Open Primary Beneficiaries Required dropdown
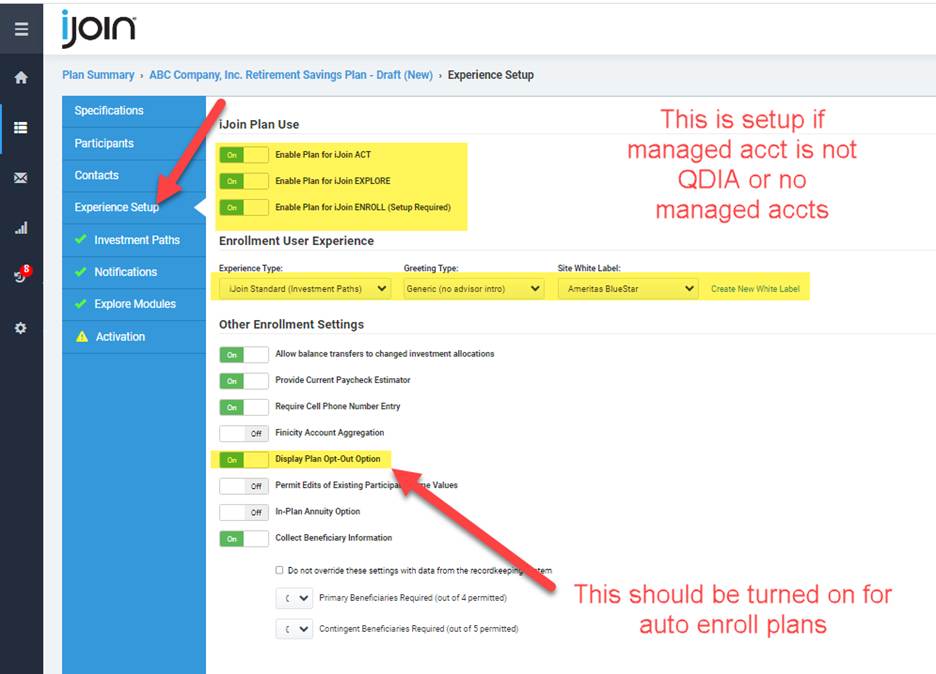The image size is (936, 674). tap(294, 598)
